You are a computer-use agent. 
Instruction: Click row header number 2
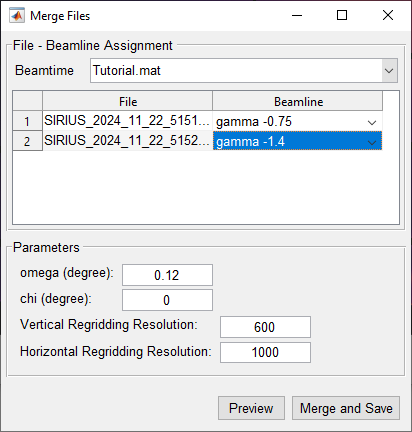27,141
